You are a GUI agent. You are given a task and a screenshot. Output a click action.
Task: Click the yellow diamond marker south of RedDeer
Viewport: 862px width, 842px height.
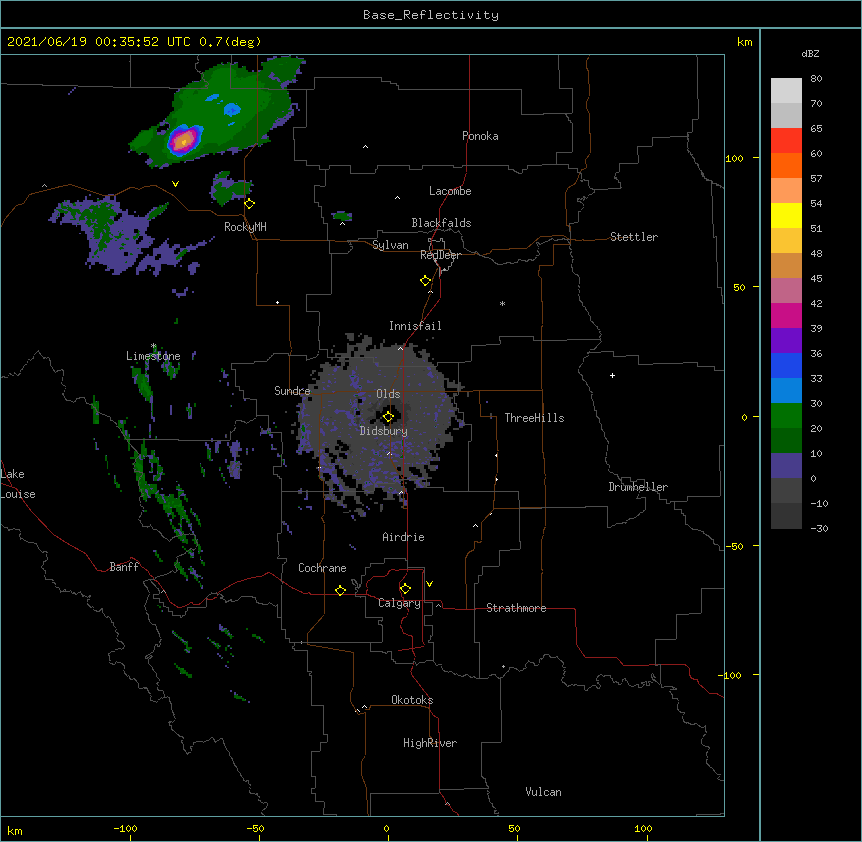(x=425, y=281)
